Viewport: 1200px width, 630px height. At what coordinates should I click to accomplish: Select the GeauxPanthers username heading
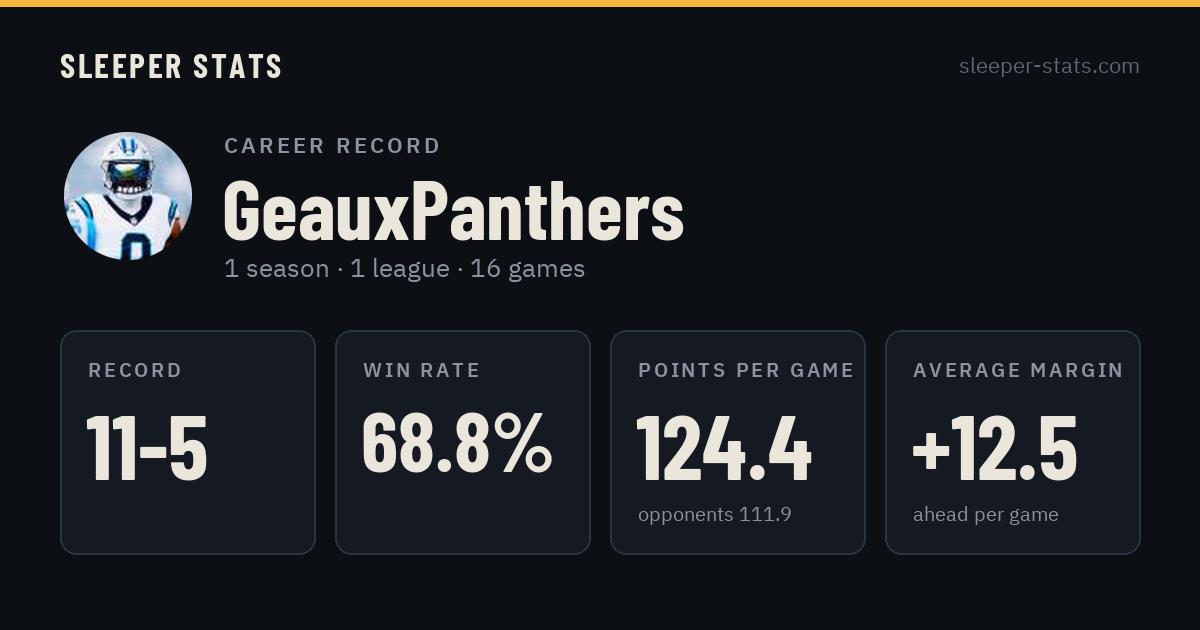(453, 211)
